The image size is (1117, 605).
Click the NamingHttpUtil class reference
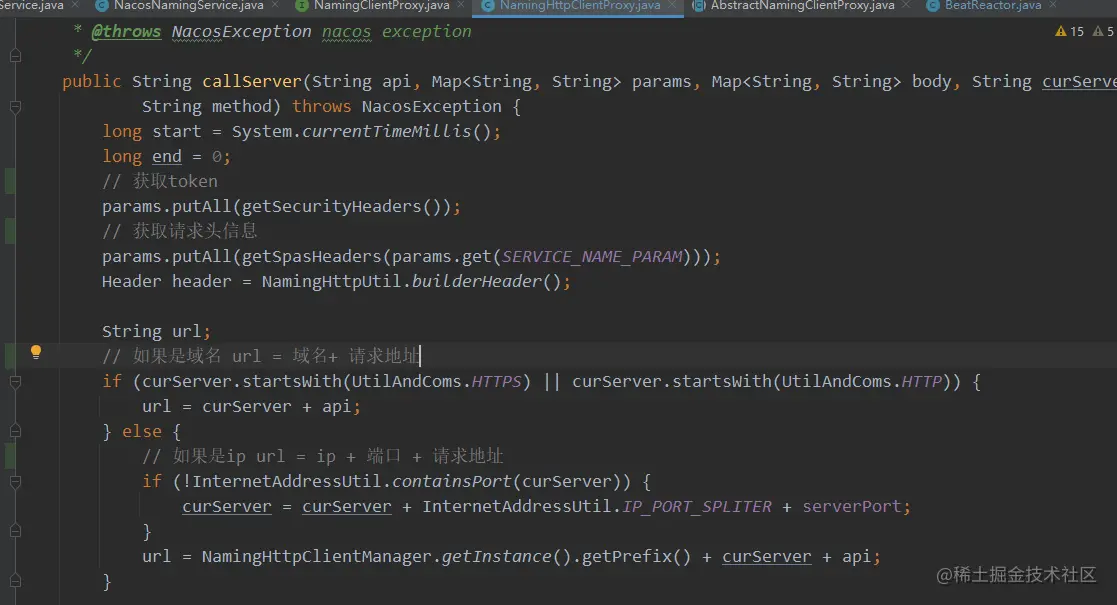[331, 281]
